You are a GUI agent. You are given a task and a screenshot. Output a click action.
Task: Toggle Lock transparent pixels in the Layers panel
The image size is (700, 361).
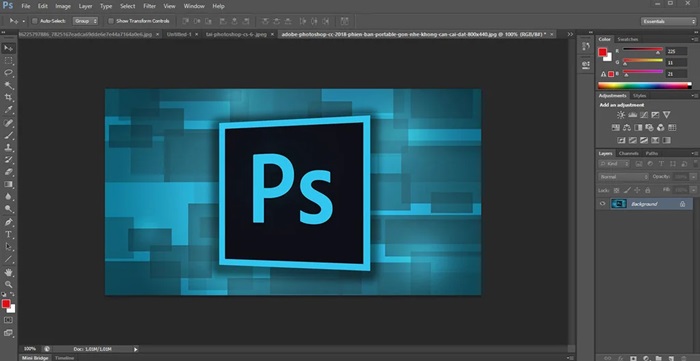(x=617, y=190)
